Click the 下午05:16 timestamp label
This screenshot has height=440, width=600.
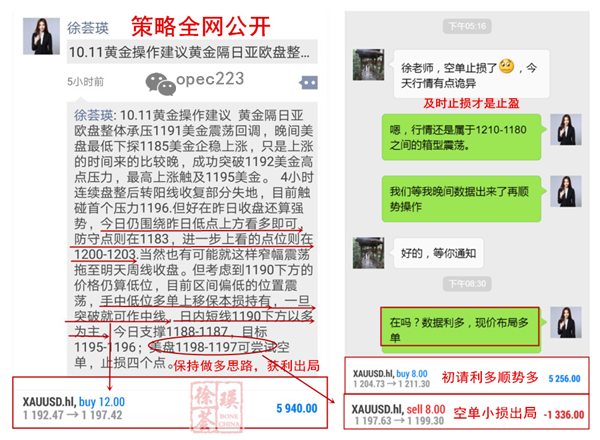(467, 26)
